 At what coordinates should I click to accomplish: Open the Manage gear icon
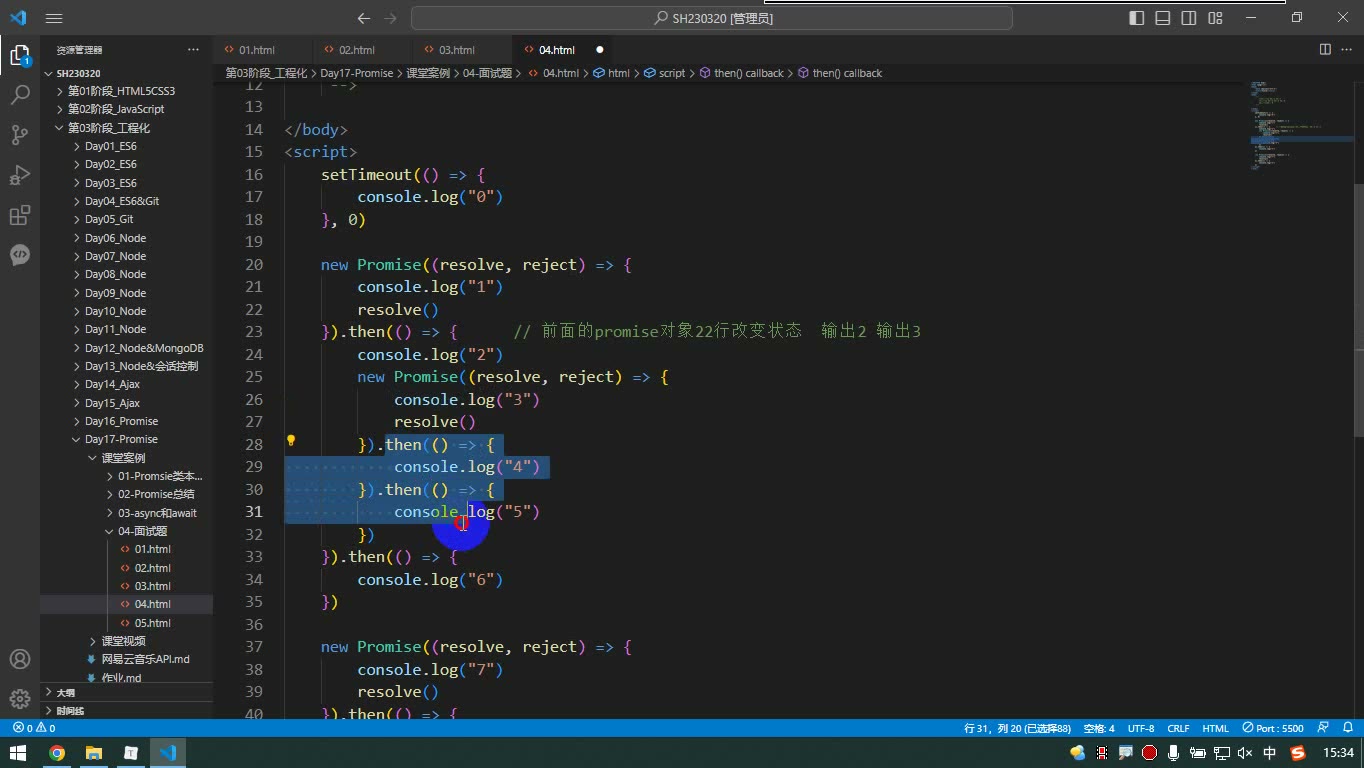[x=20, y=698]
